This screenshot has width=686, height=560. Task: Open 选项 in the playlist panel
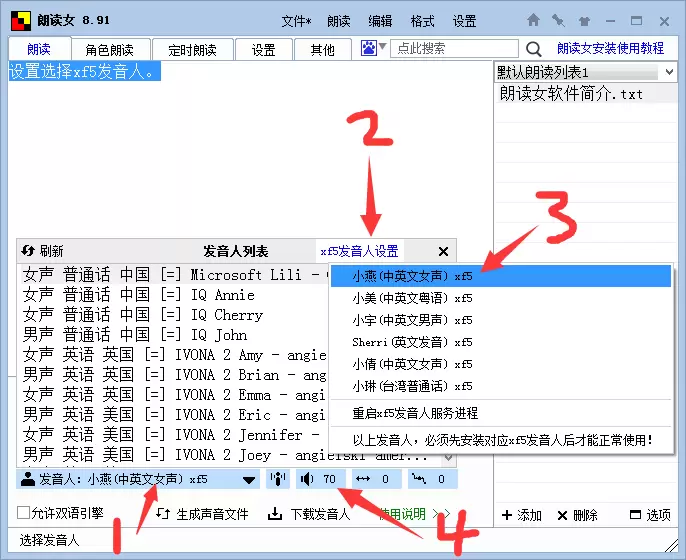click(650, 515)
